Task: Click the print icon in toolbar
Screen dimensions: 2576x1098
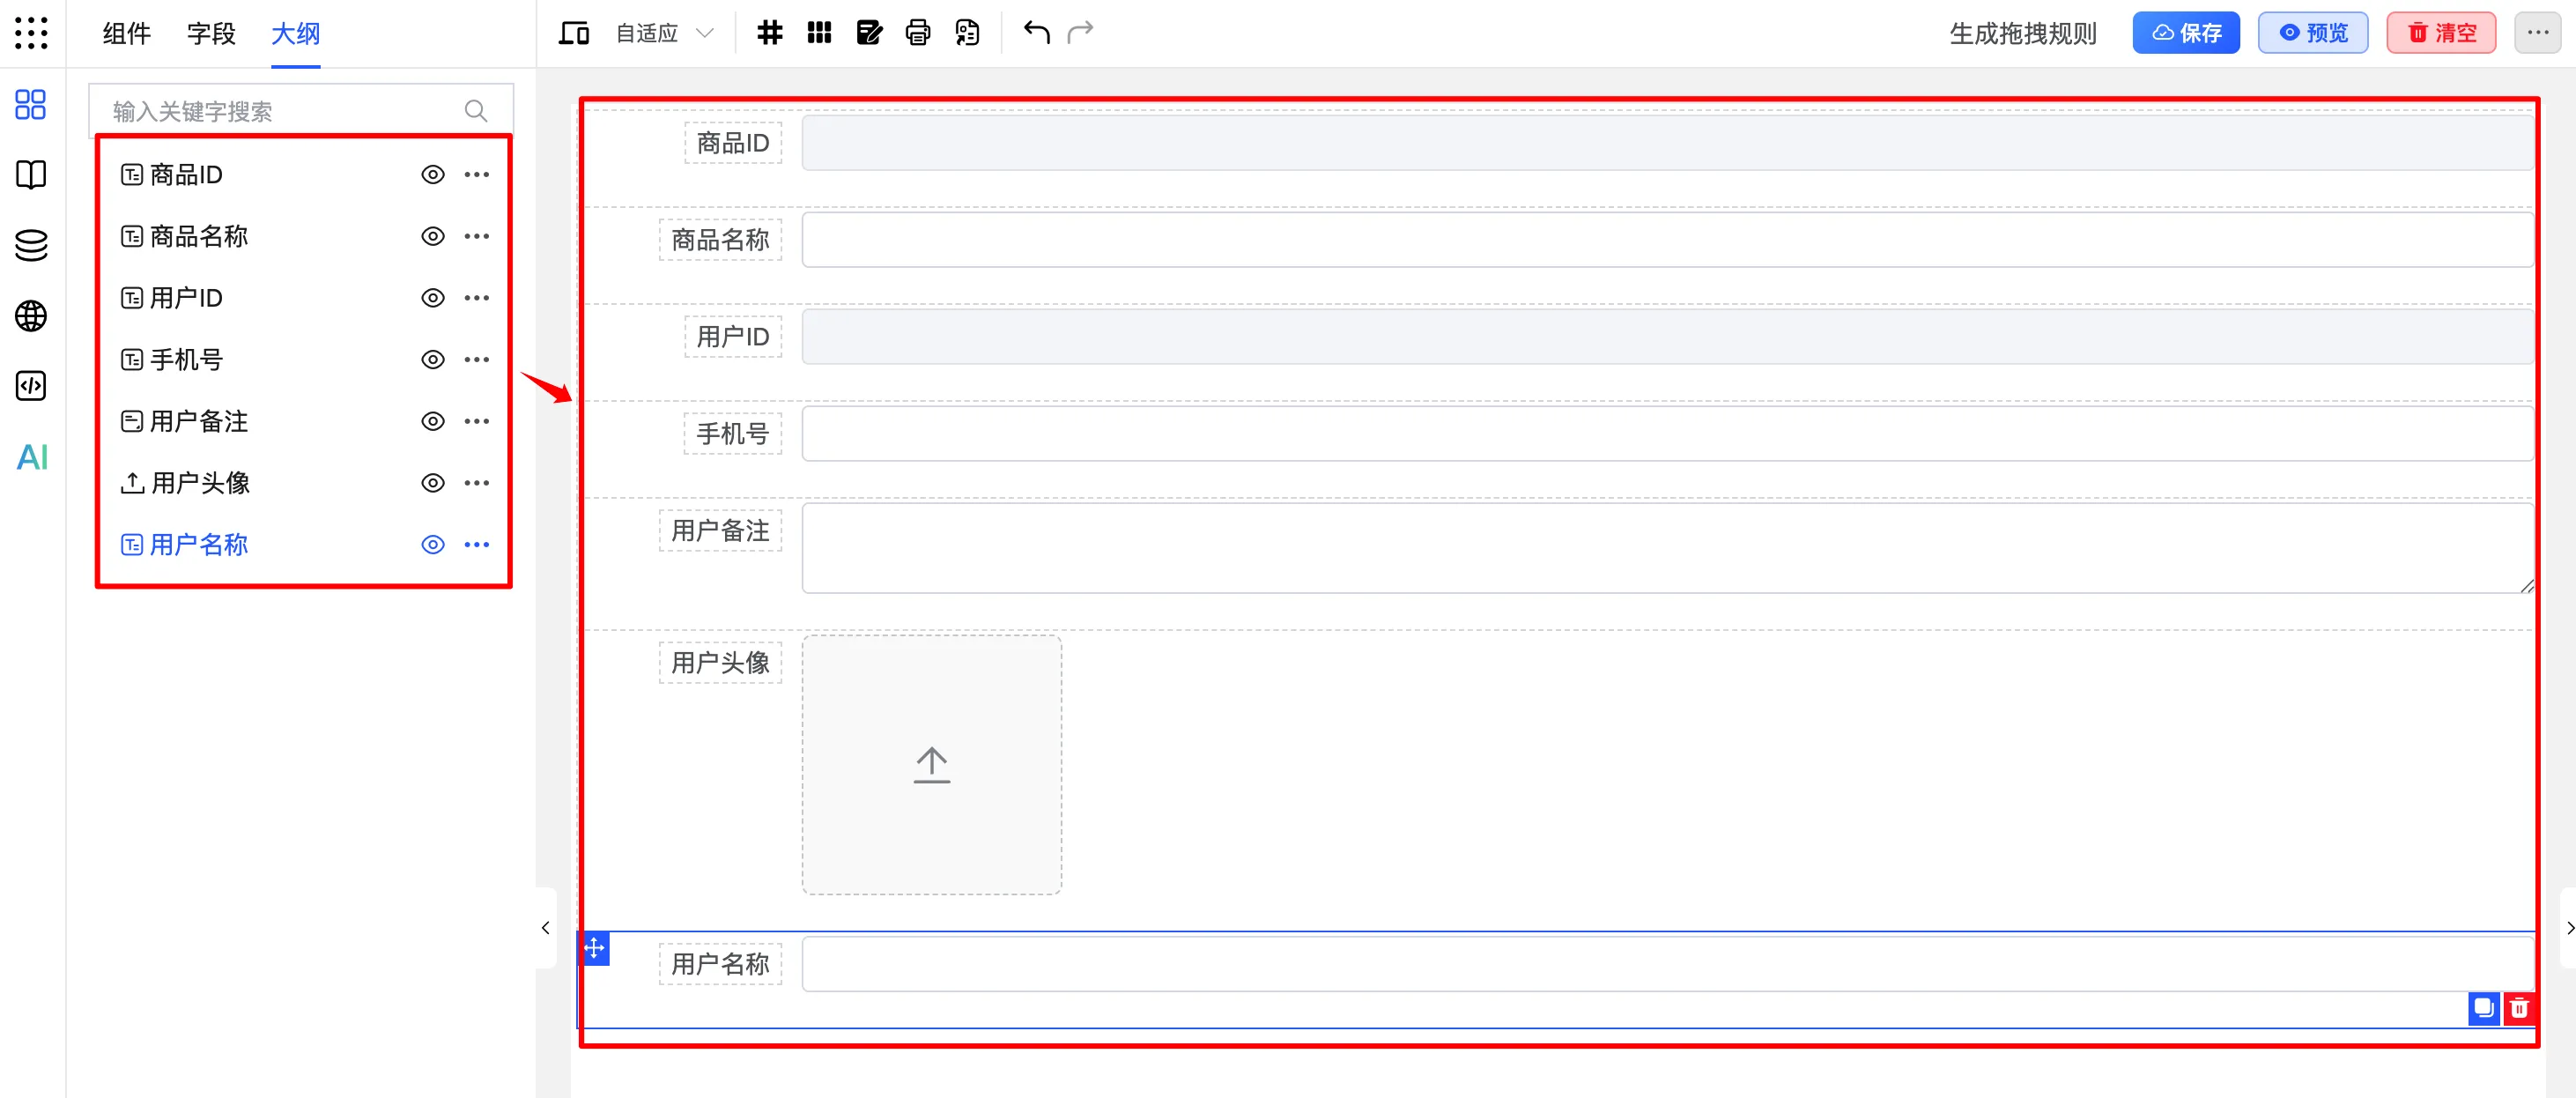Action: (x=917, y=33)
